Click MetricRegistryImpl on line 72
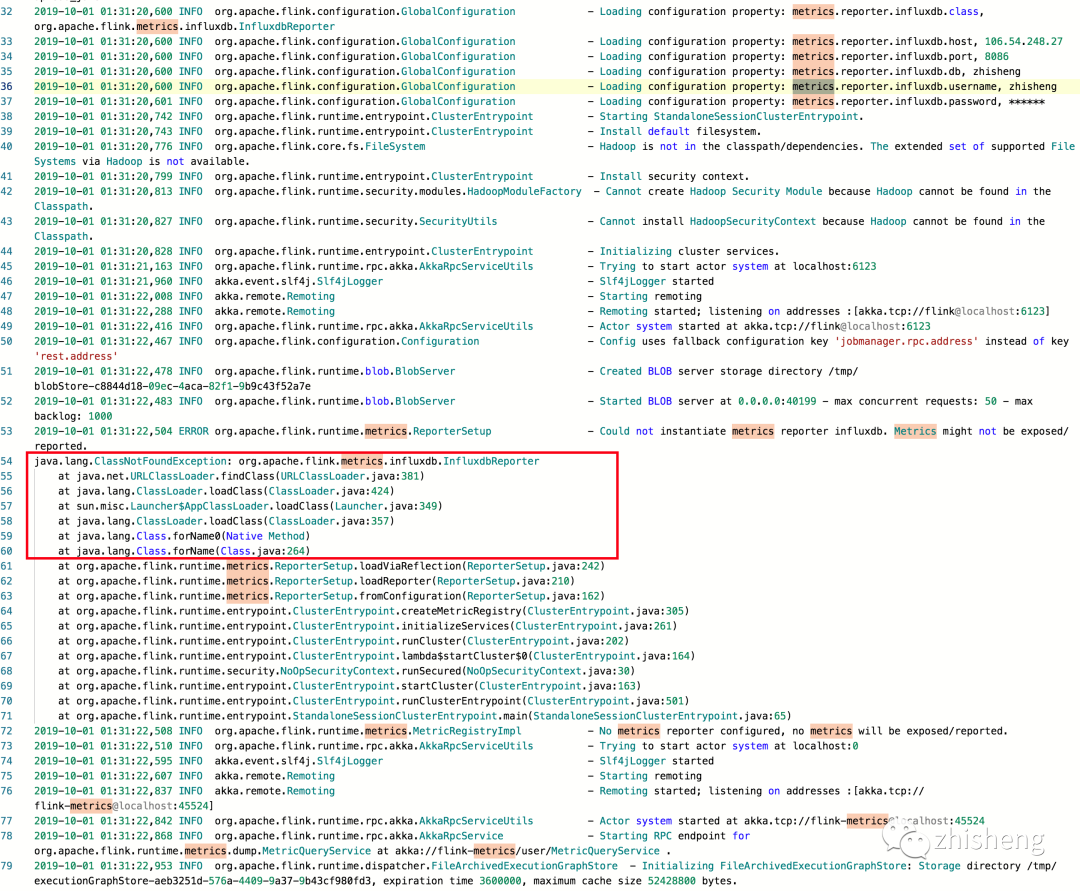This screenshot has height=891, width=1080. 467,731
